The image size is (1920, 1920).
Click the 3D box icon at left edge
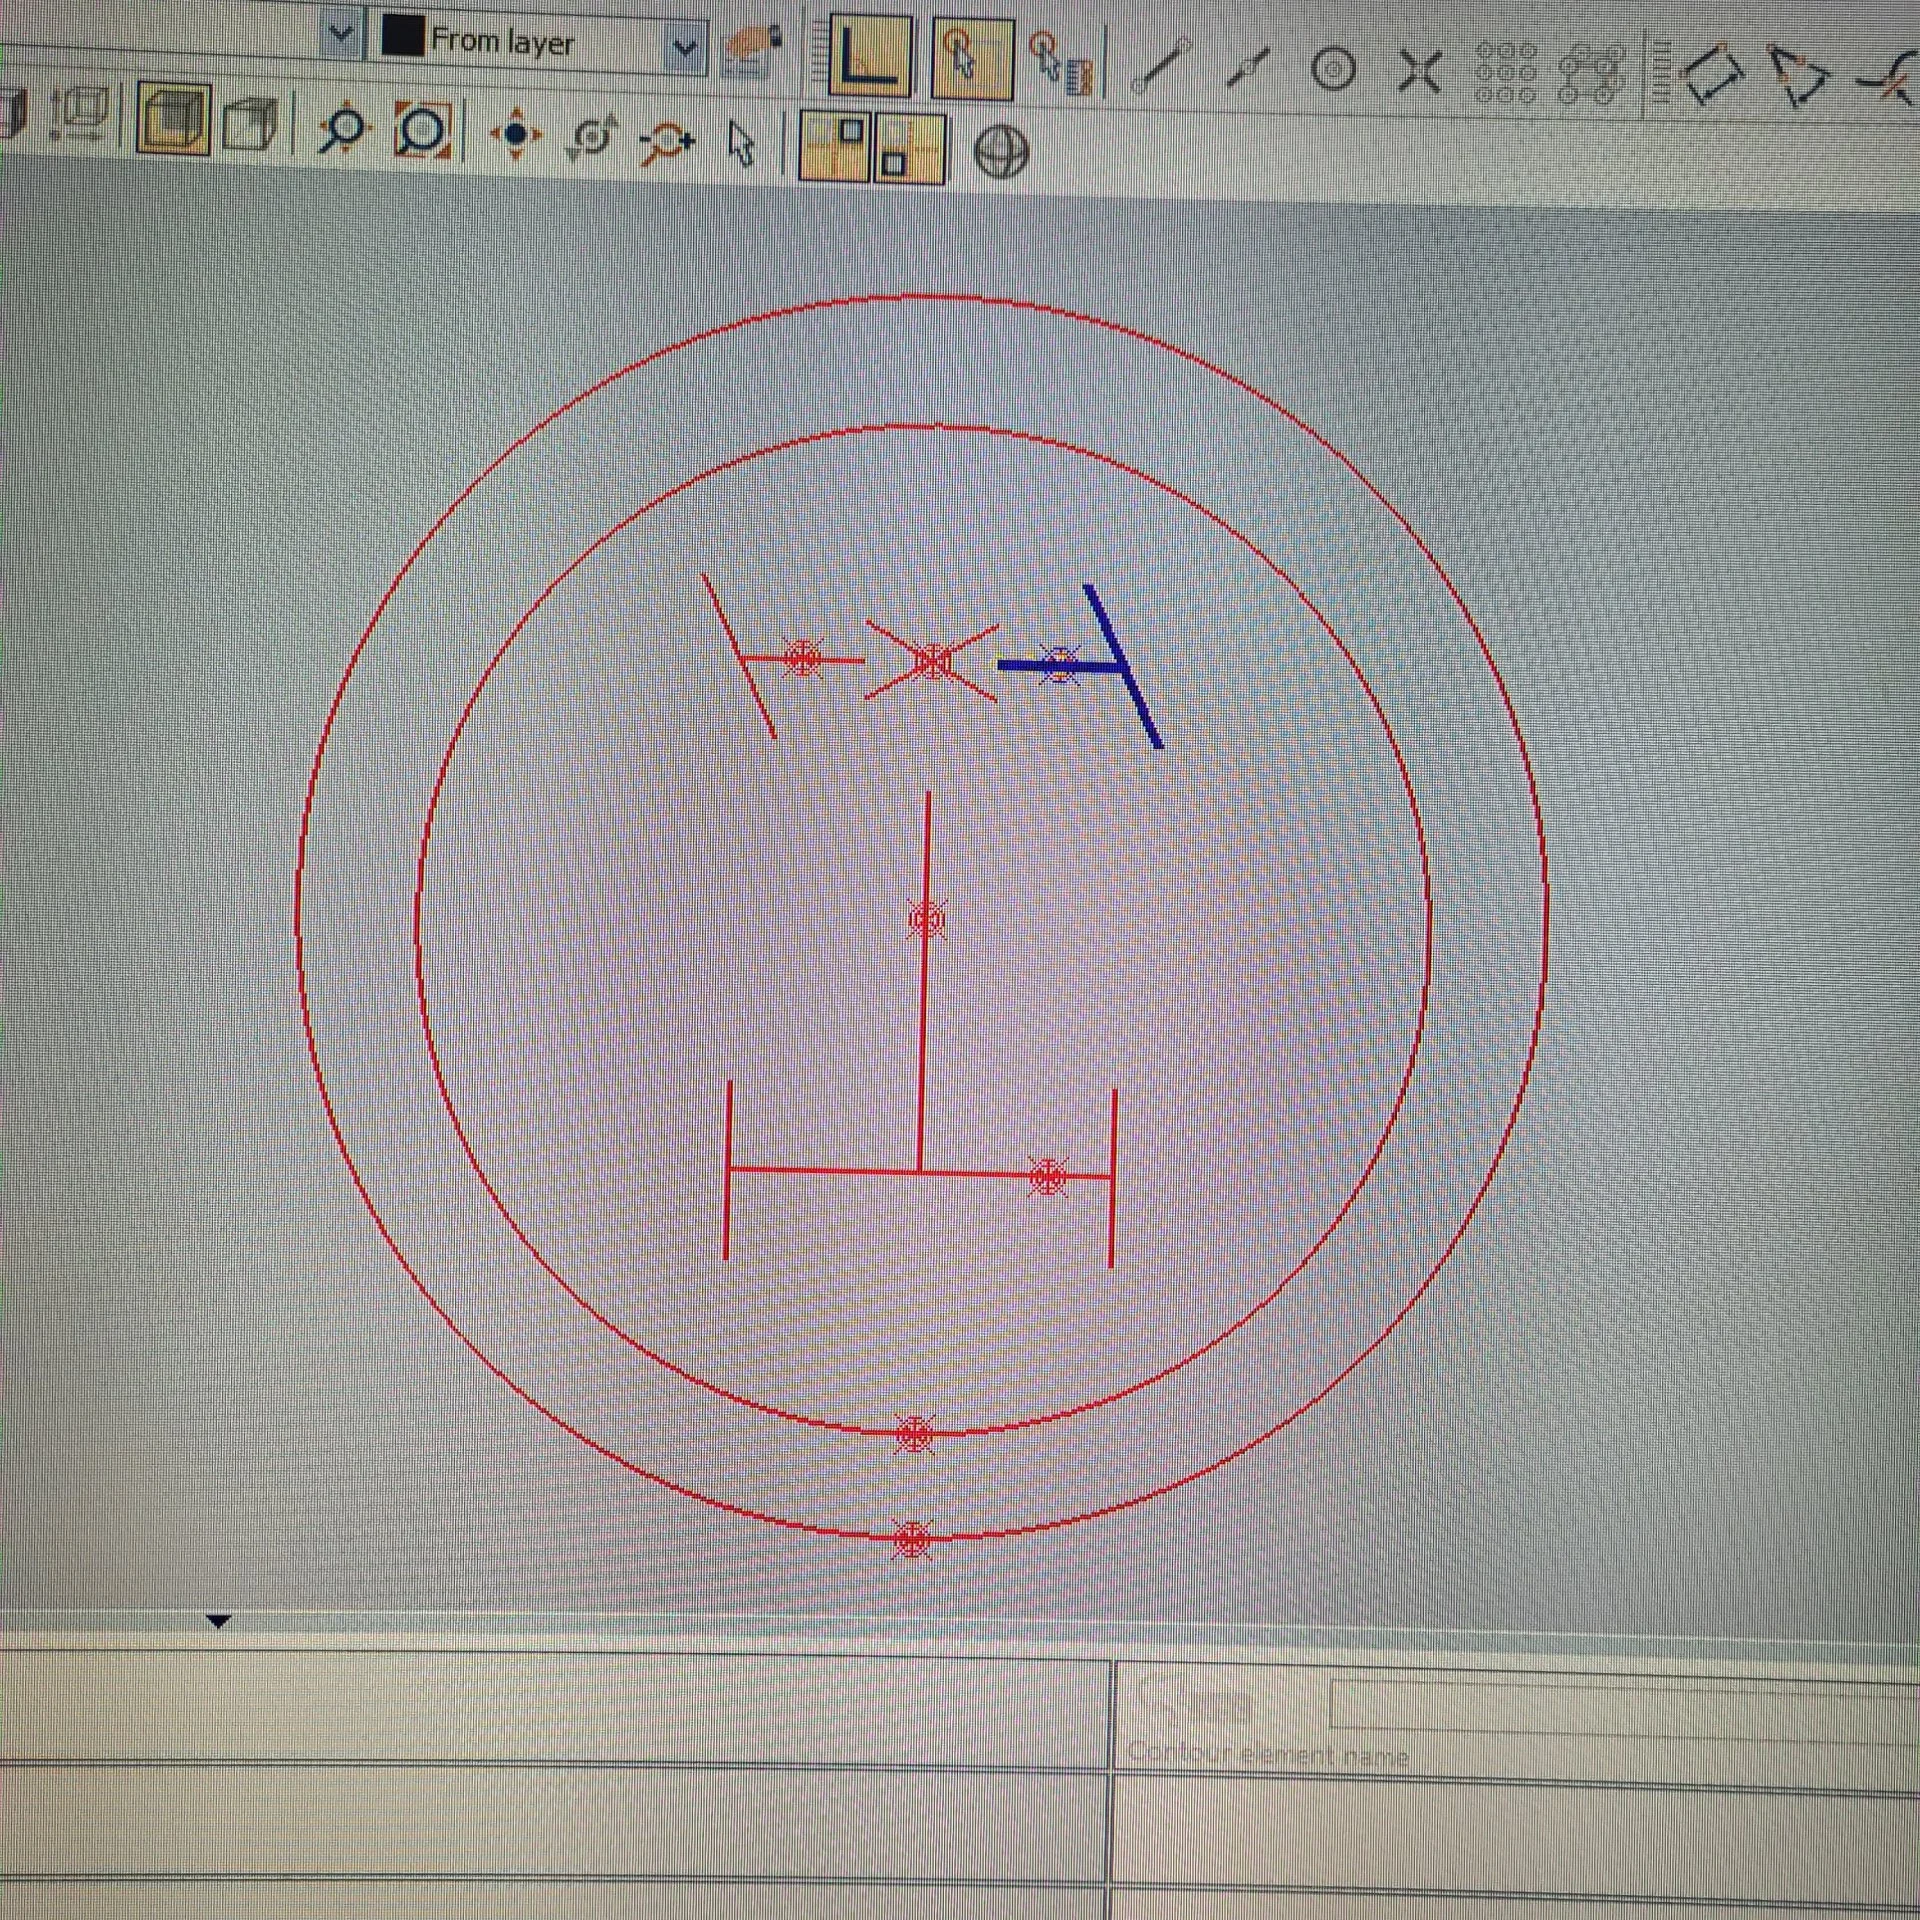[x=12, y=112]
